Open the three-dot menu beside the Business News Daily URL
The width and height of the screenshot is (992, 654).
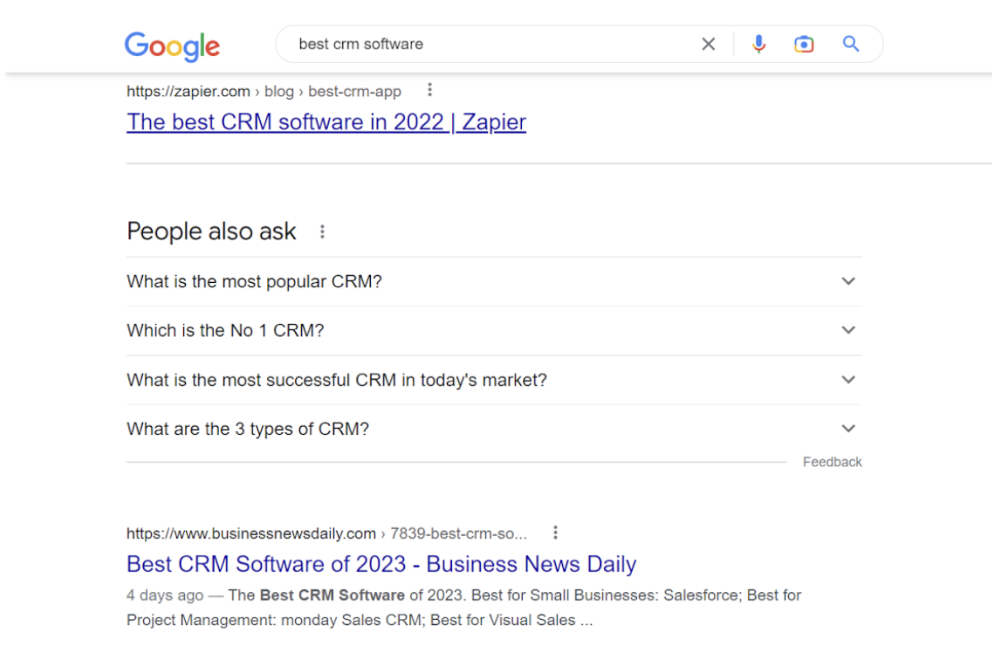pyautogui.click(x=556, y=533)
